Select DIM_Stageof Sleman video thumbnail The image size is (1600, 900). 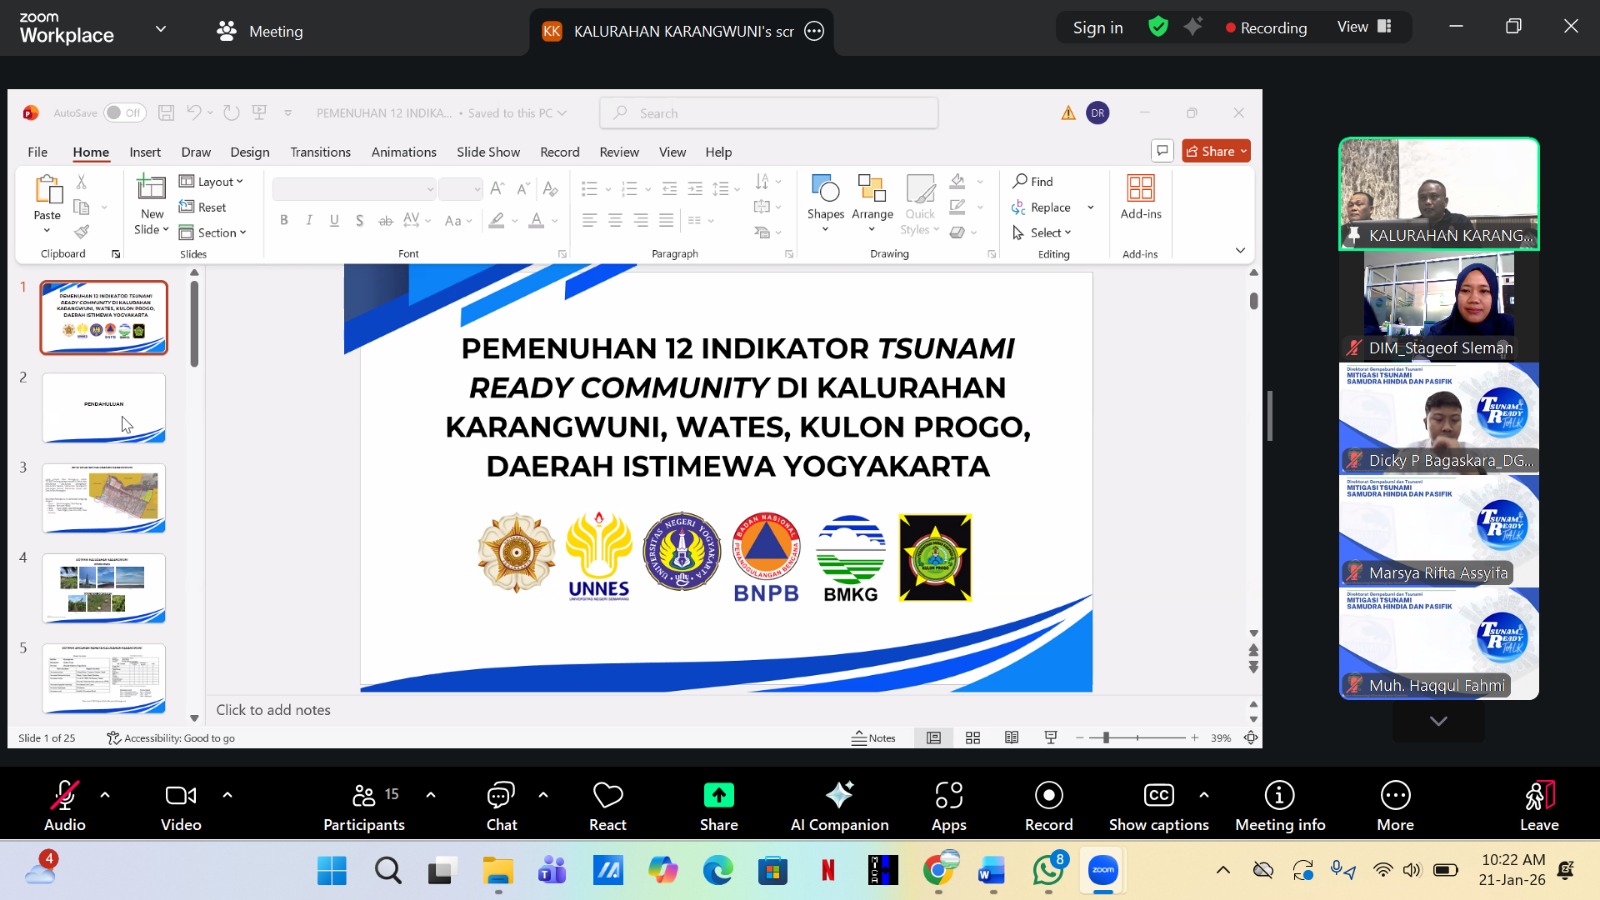point(1438,305)
